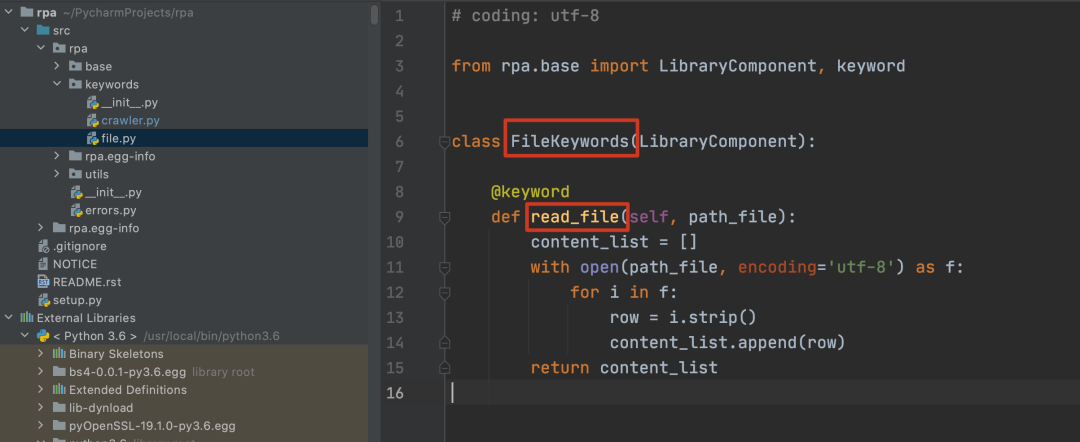This screenshot has width=1080, height=442.
Task: Click content_list.append(row) on line 14
Action: point(727,342)
